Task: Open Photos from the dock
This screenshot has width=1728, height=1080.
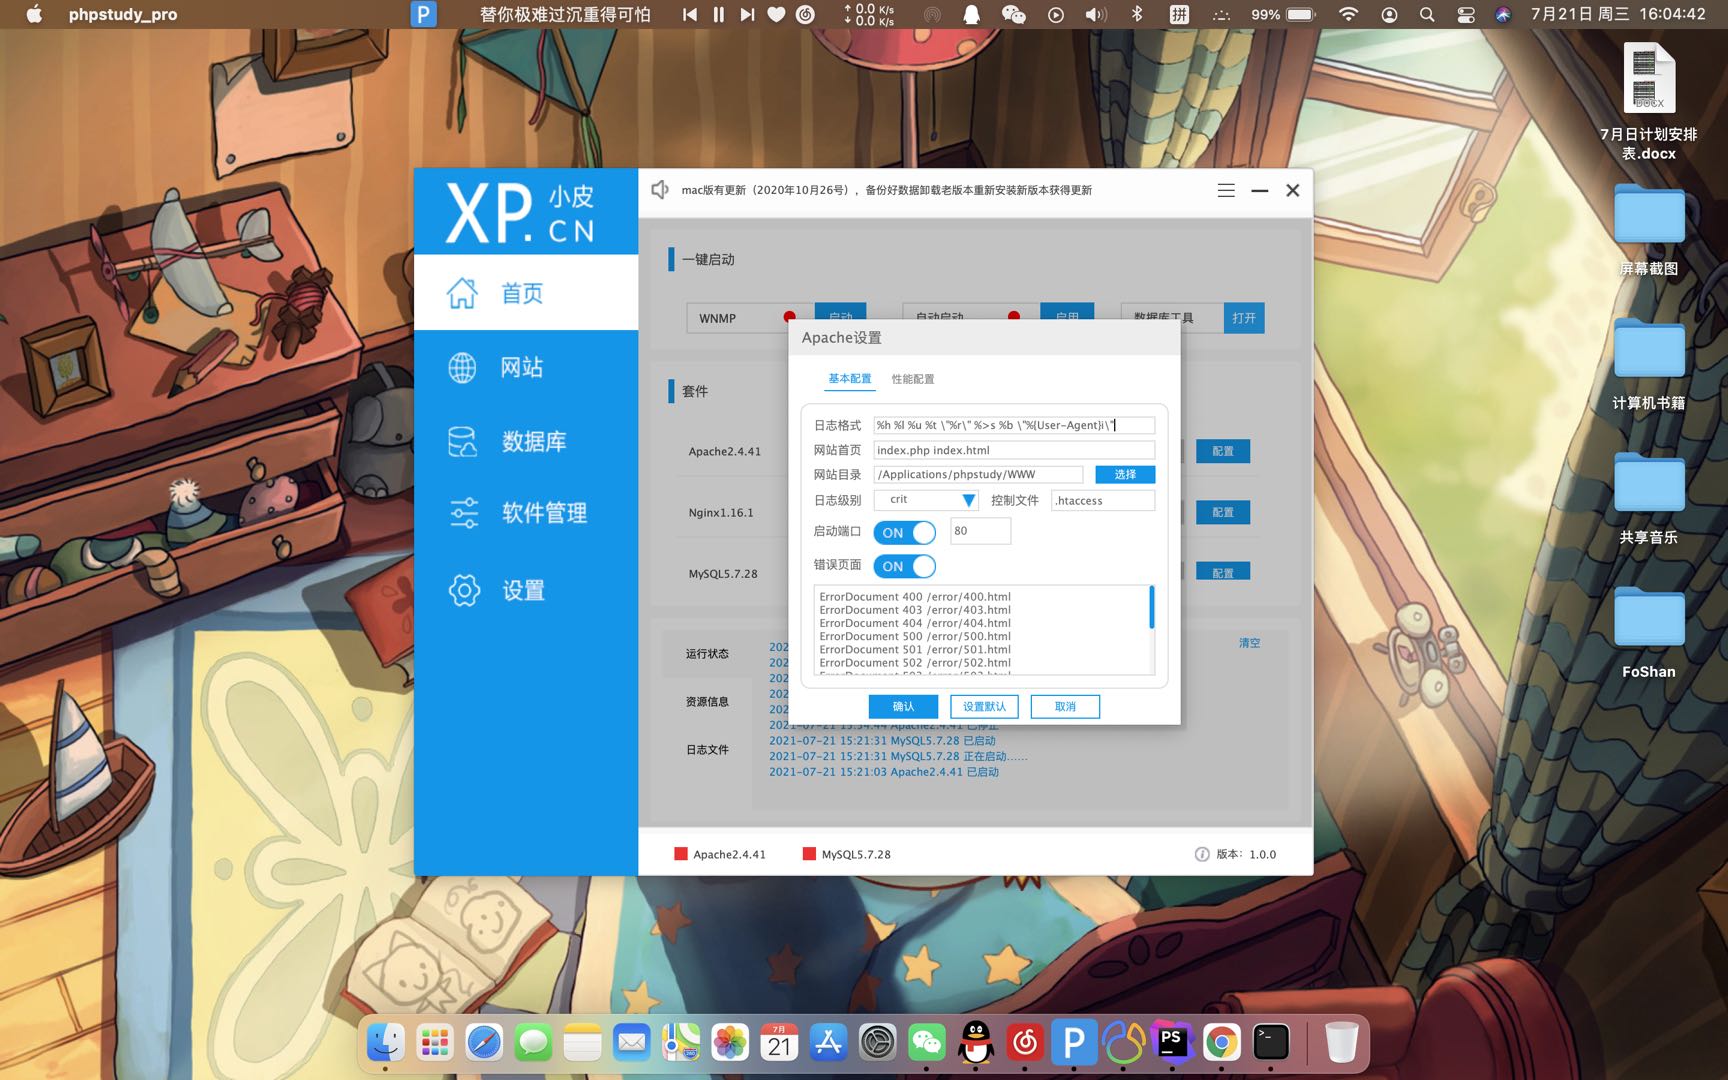Action: pos(730,1043)
